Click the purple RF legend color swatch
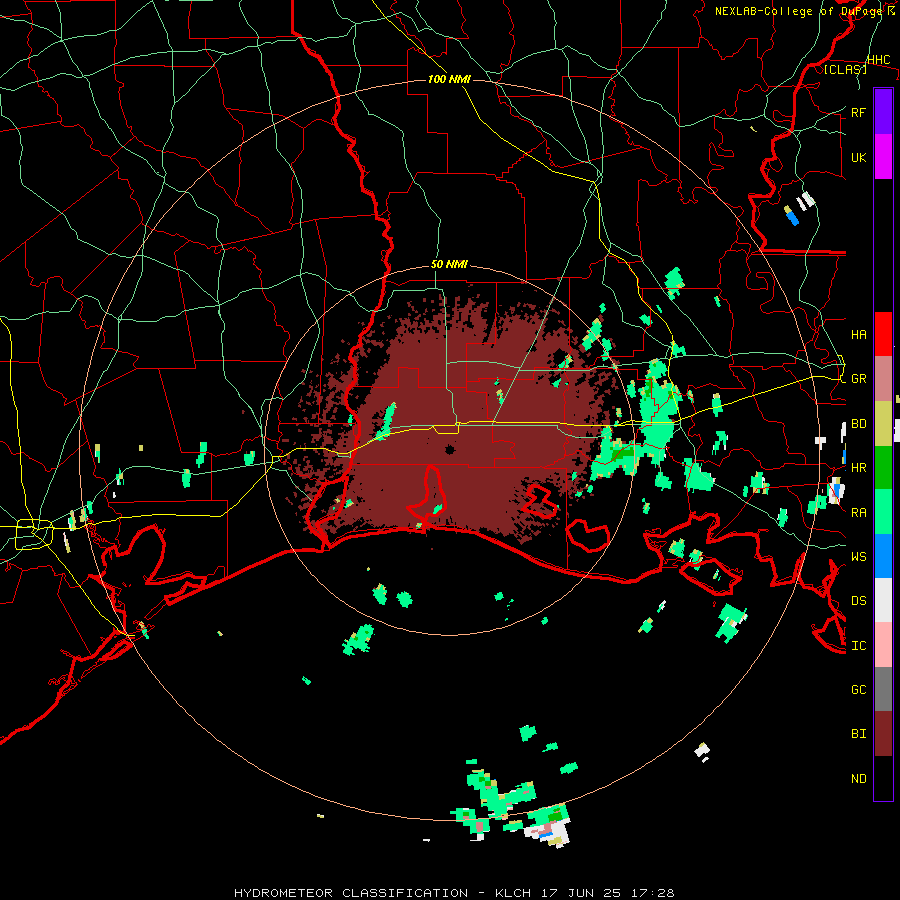 point(883,112)
